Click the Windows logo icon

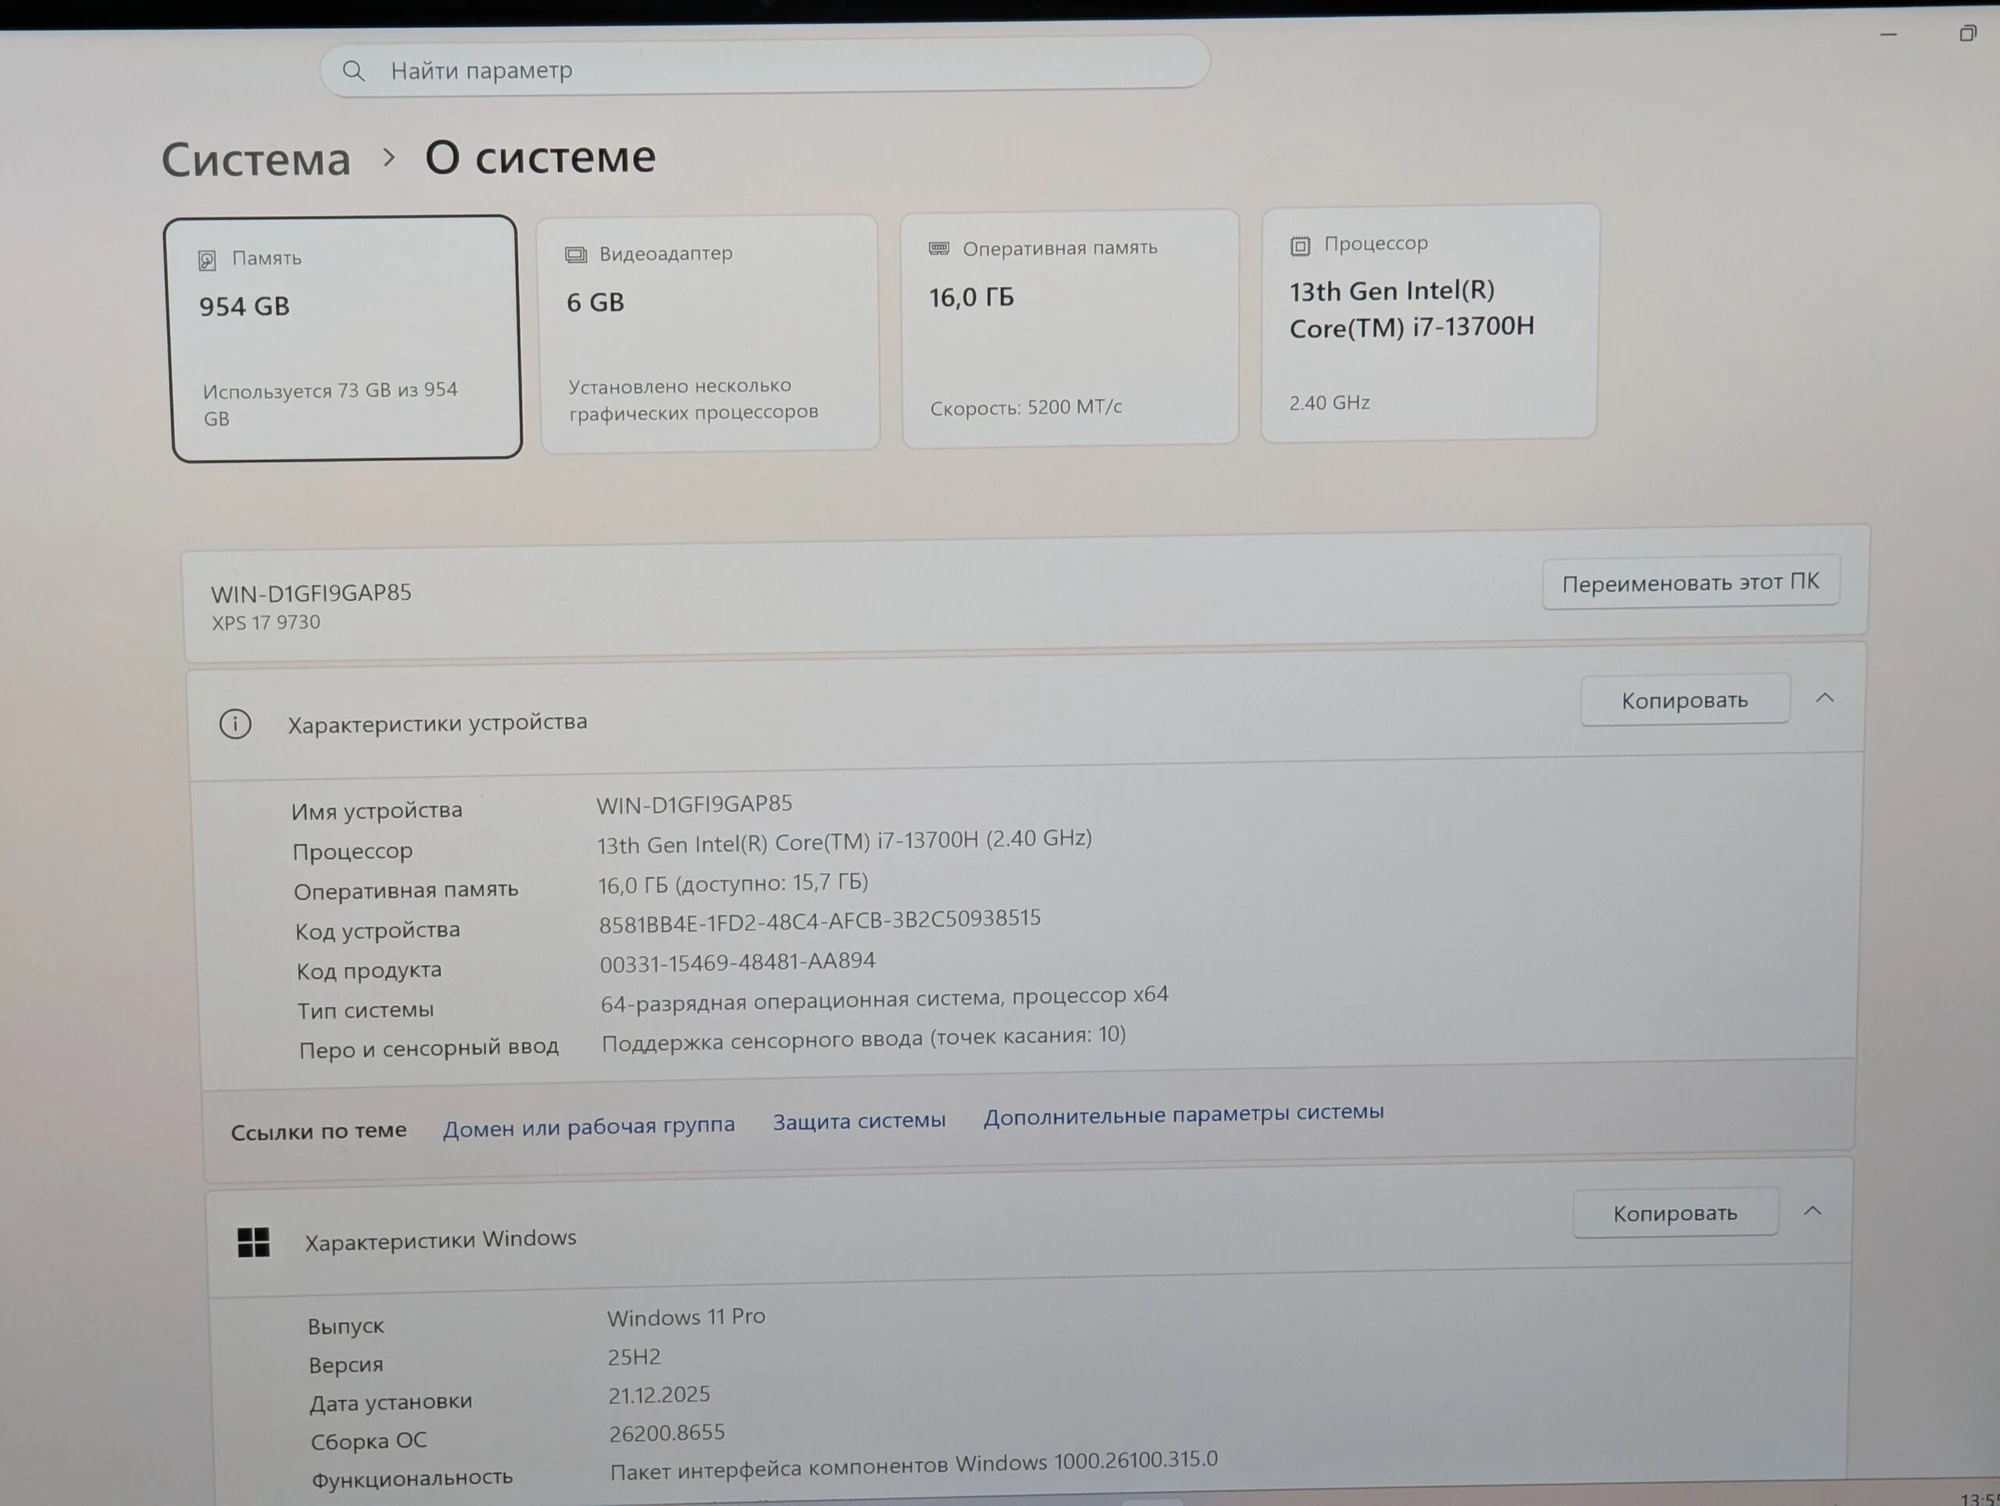click(x=254, y=1242)
